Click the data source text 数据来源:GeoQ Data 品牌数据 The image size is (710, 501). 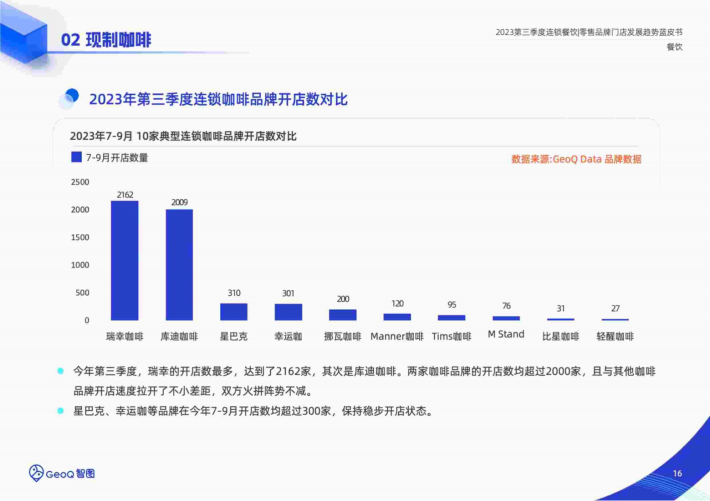coord(576,159)
